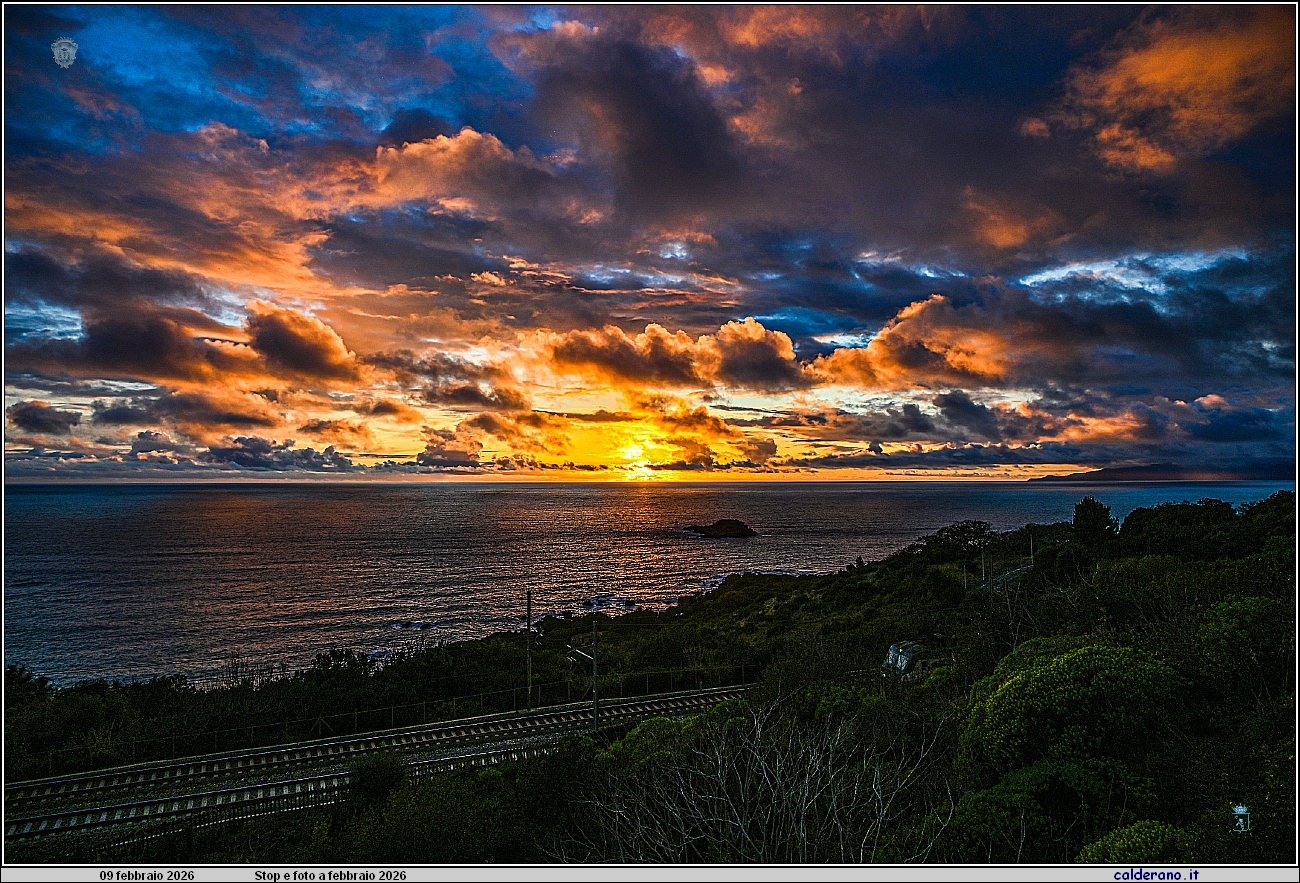Click the small building hidden among vegetation

(x=903, y=658)
